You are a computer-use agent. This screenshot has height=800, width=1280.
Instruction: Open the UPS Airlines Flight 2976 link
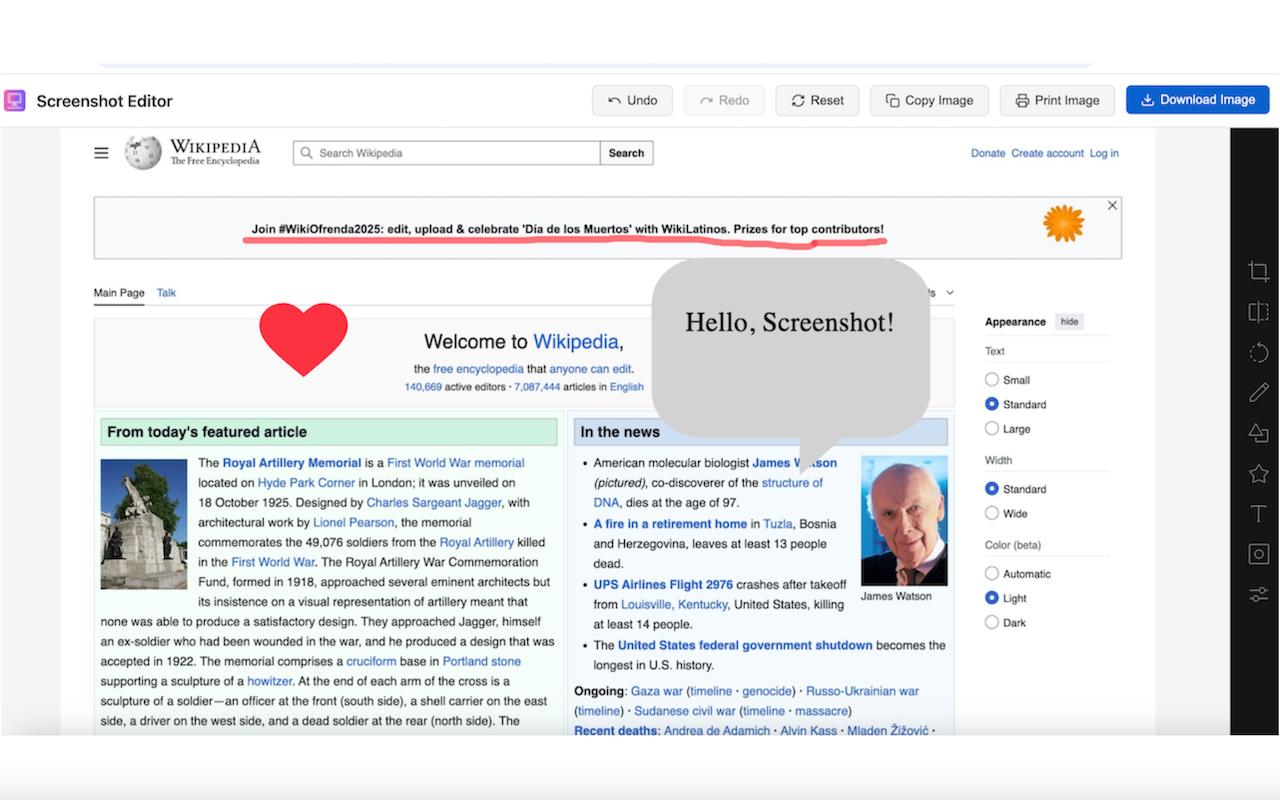pos(663,585)
